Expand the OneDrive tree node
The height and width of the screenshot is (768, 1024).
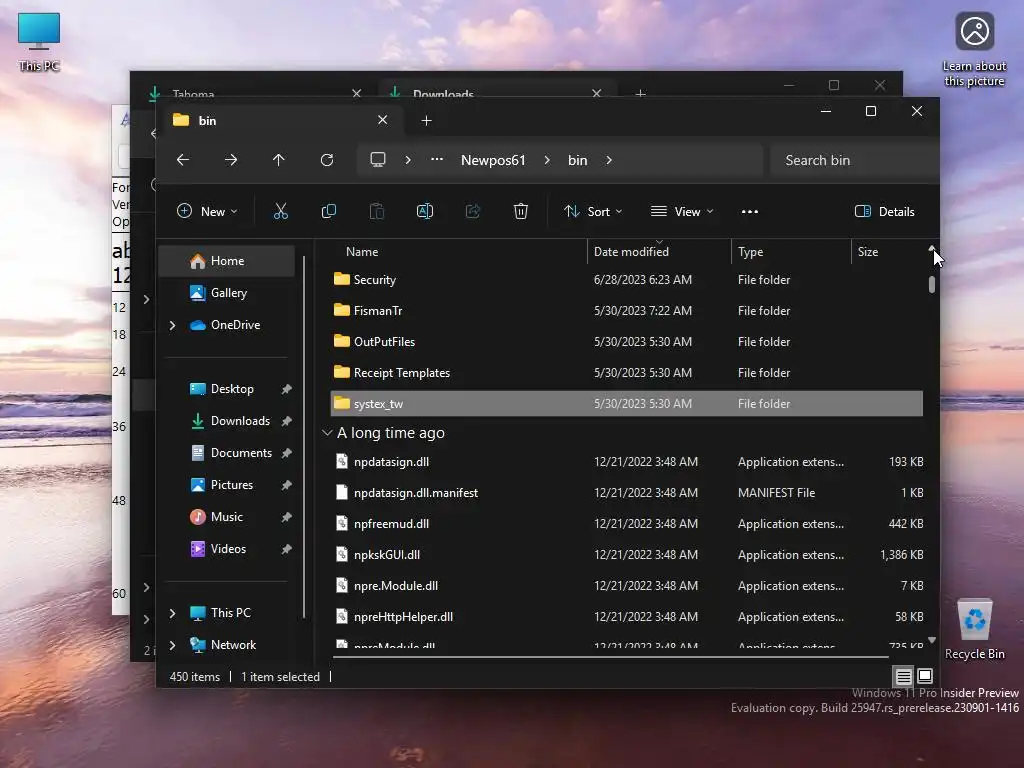(172, 325)
